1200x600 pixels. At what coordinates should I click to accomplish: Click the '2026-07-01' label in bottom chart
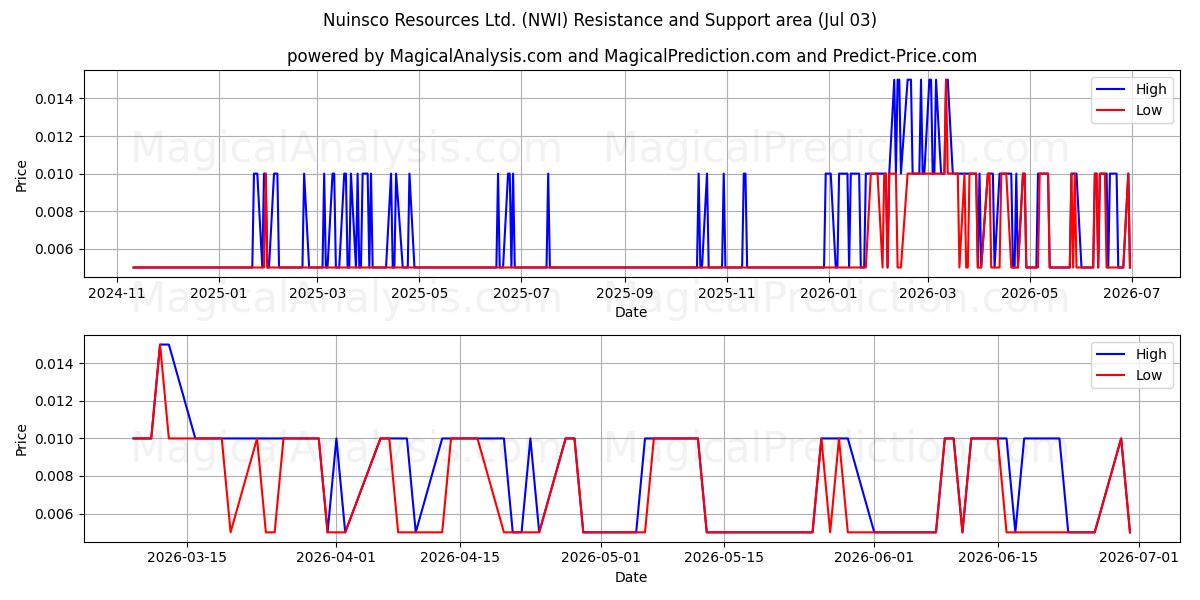click(x=1140, y=559)
